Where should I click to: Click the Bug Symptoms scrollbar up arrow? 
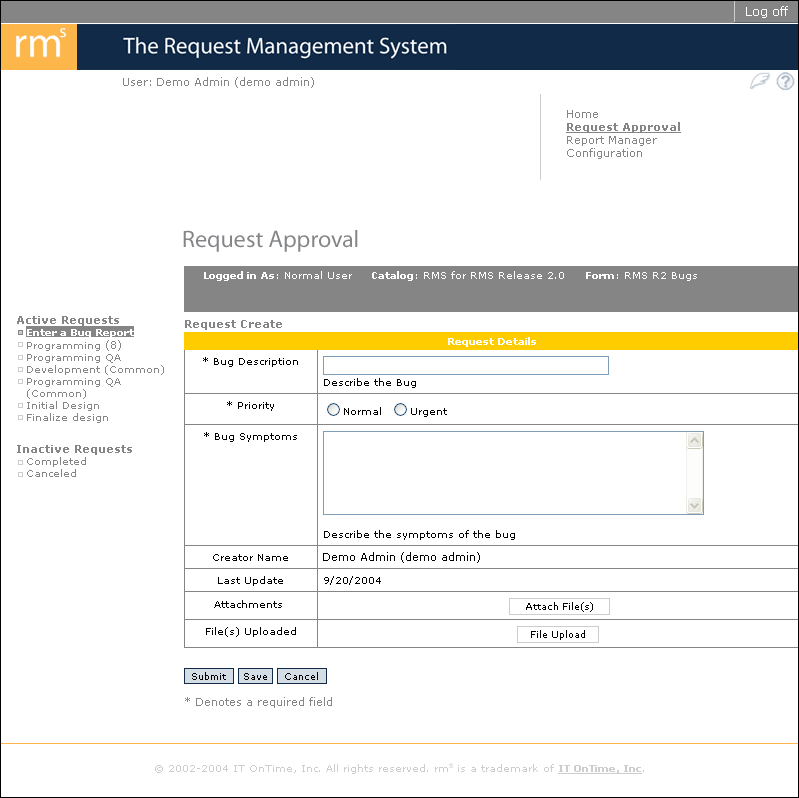click(694, 440)
